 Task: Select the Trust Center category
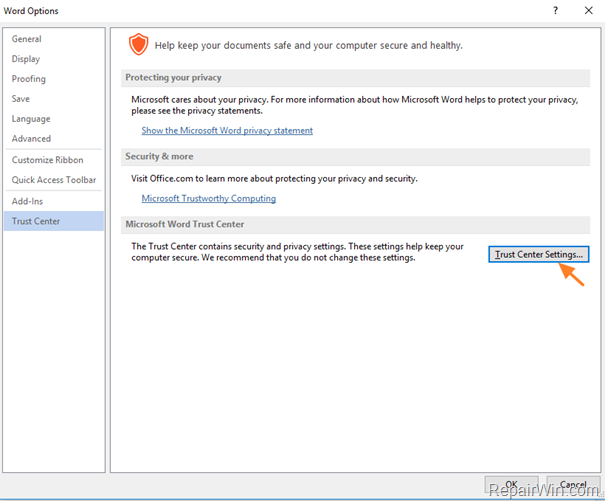(x=54, y=221)
